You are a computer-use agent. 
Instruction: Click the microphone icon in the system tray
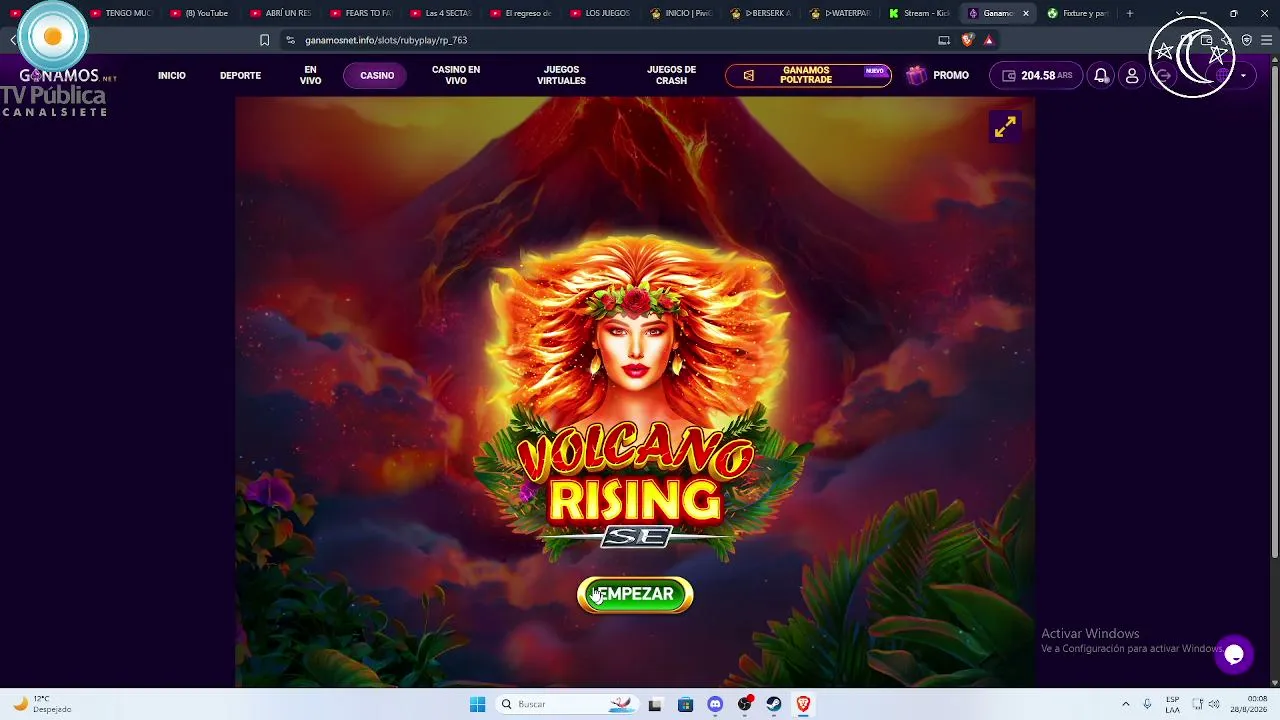click(1147, 704)
